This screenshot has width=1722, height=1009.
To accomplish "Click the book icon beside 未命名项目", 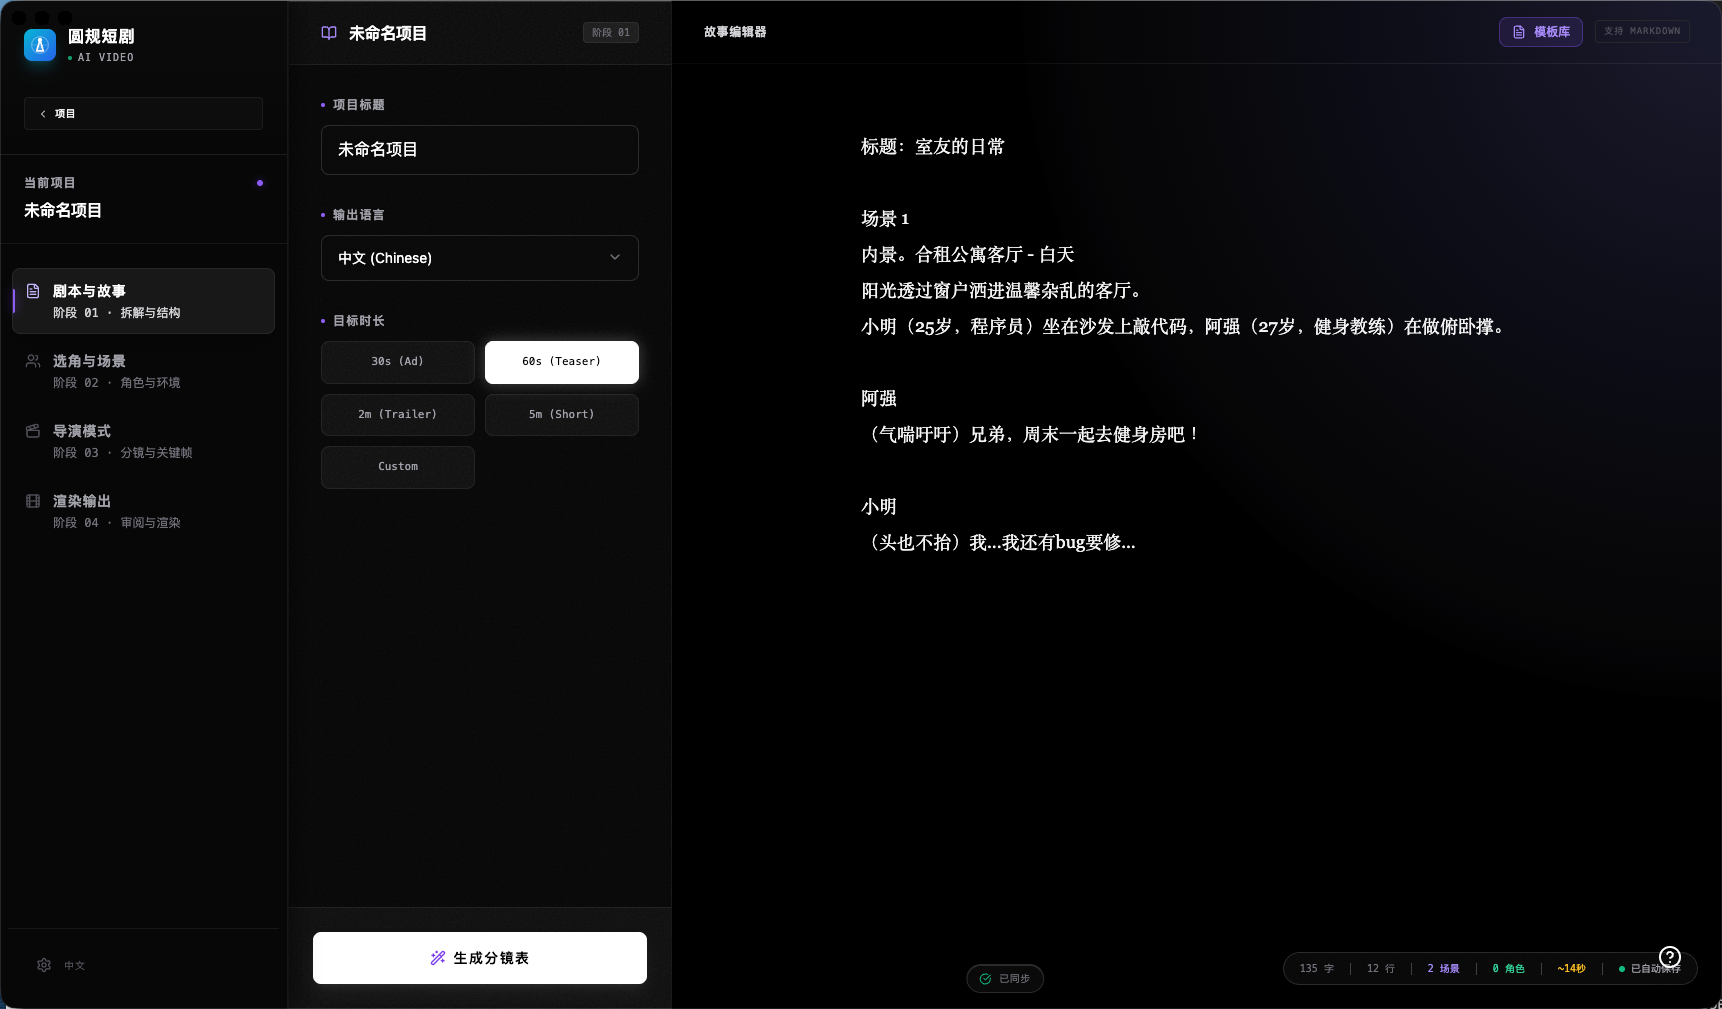I will tap(328, 32).
